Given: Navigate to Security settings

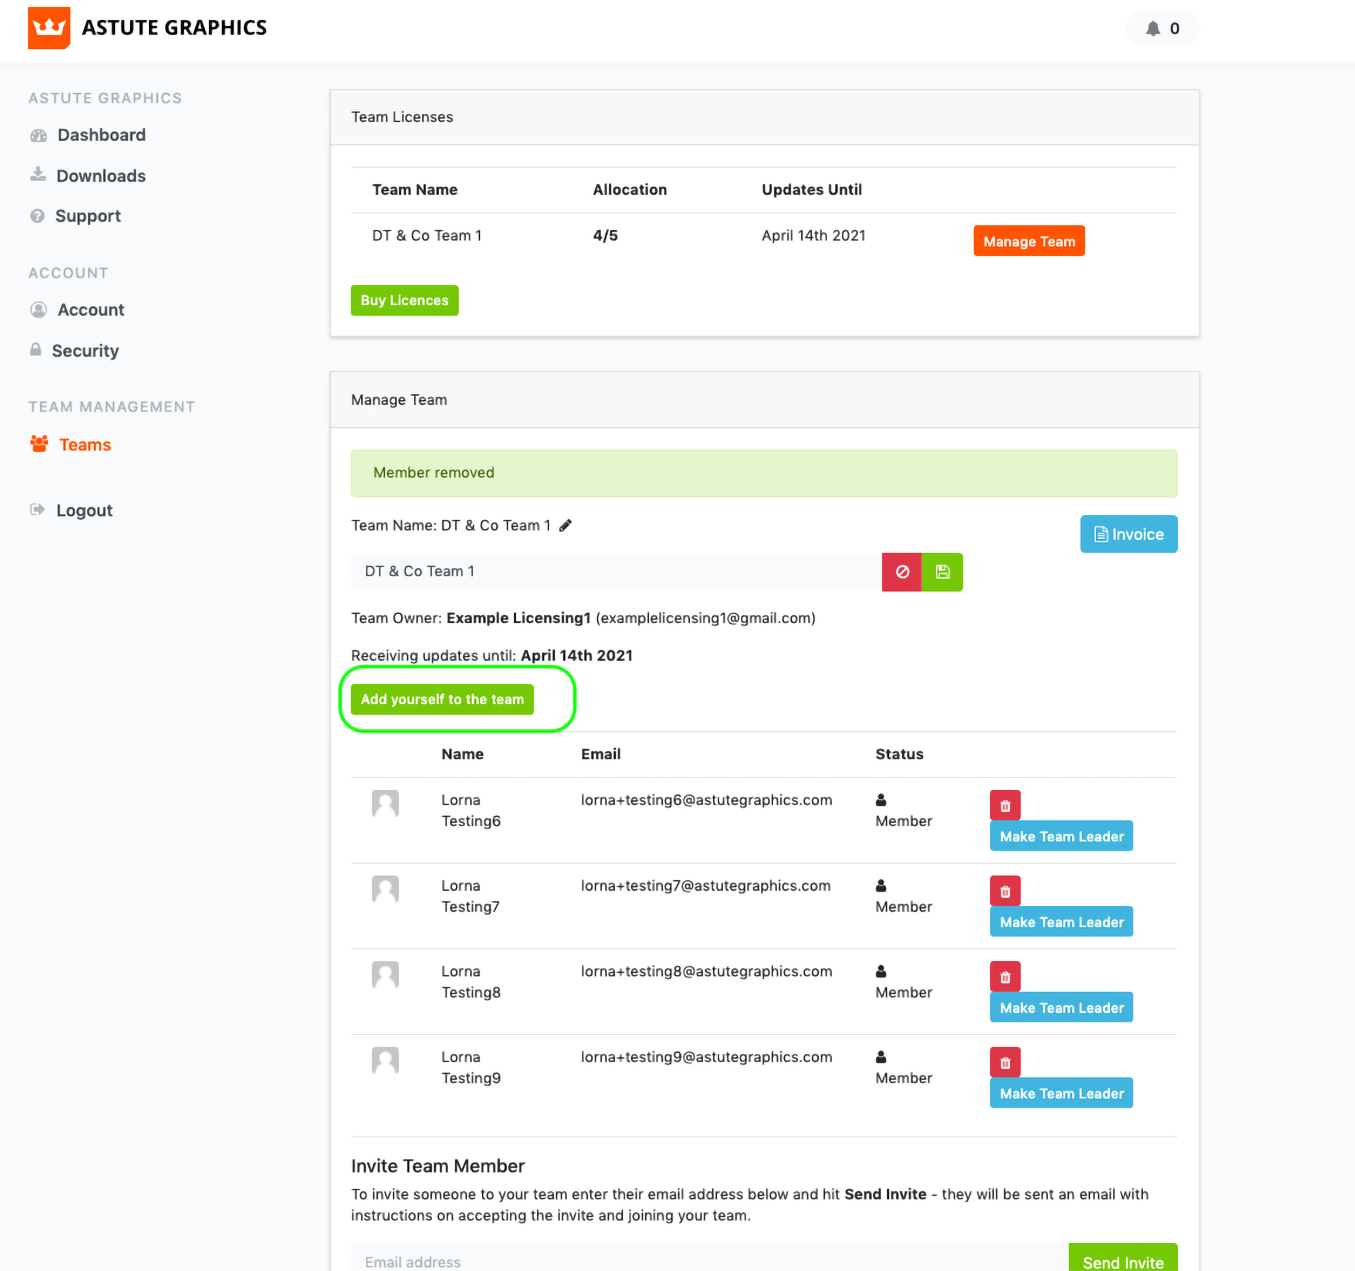Looking at the screenshot, I should tap(85, 351).
